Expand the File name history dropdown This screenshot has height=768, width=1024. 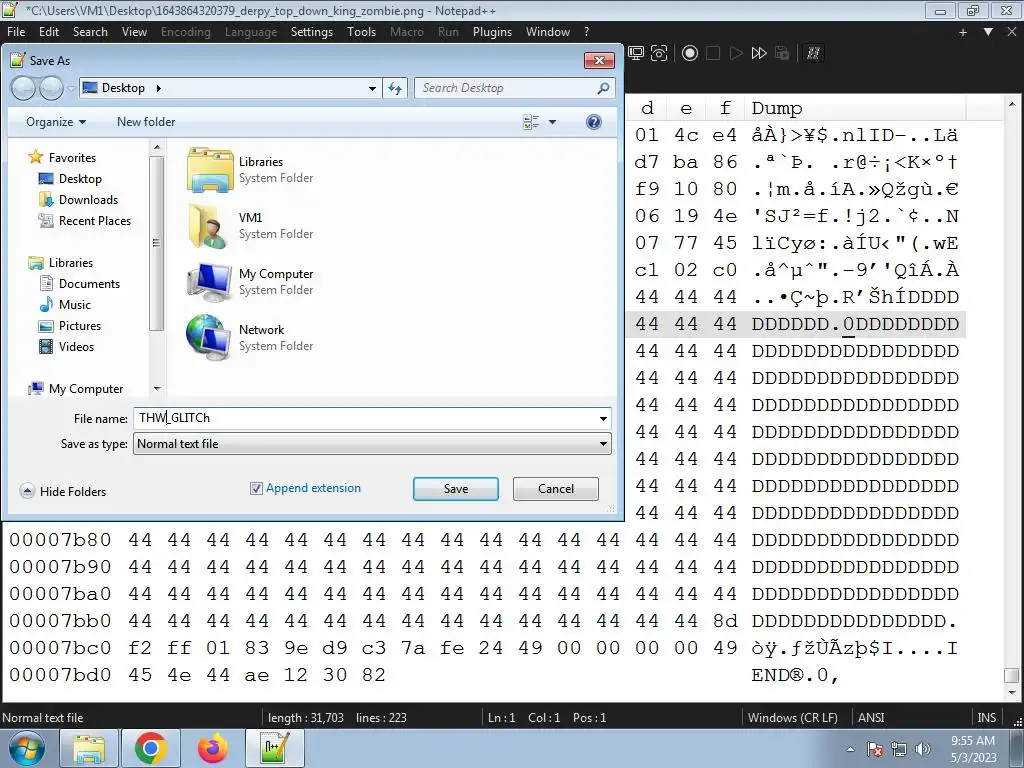[603, 419]
